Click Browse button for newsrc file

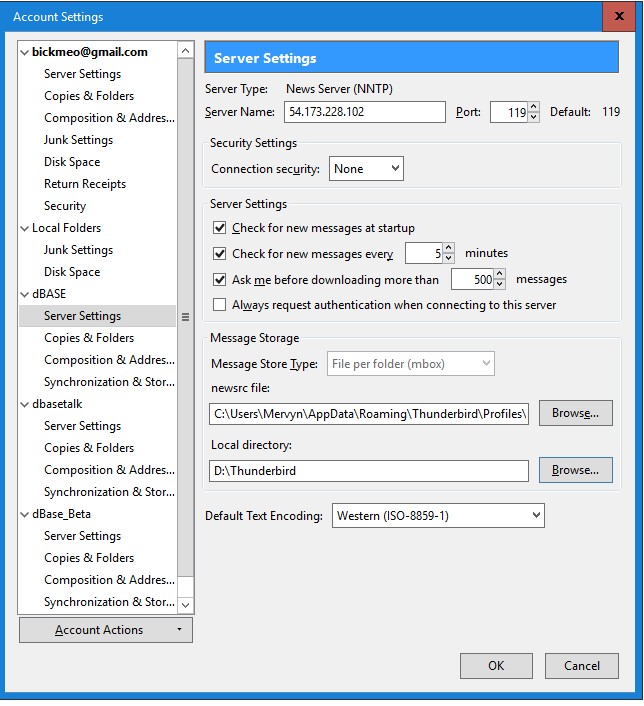point(575,413)
